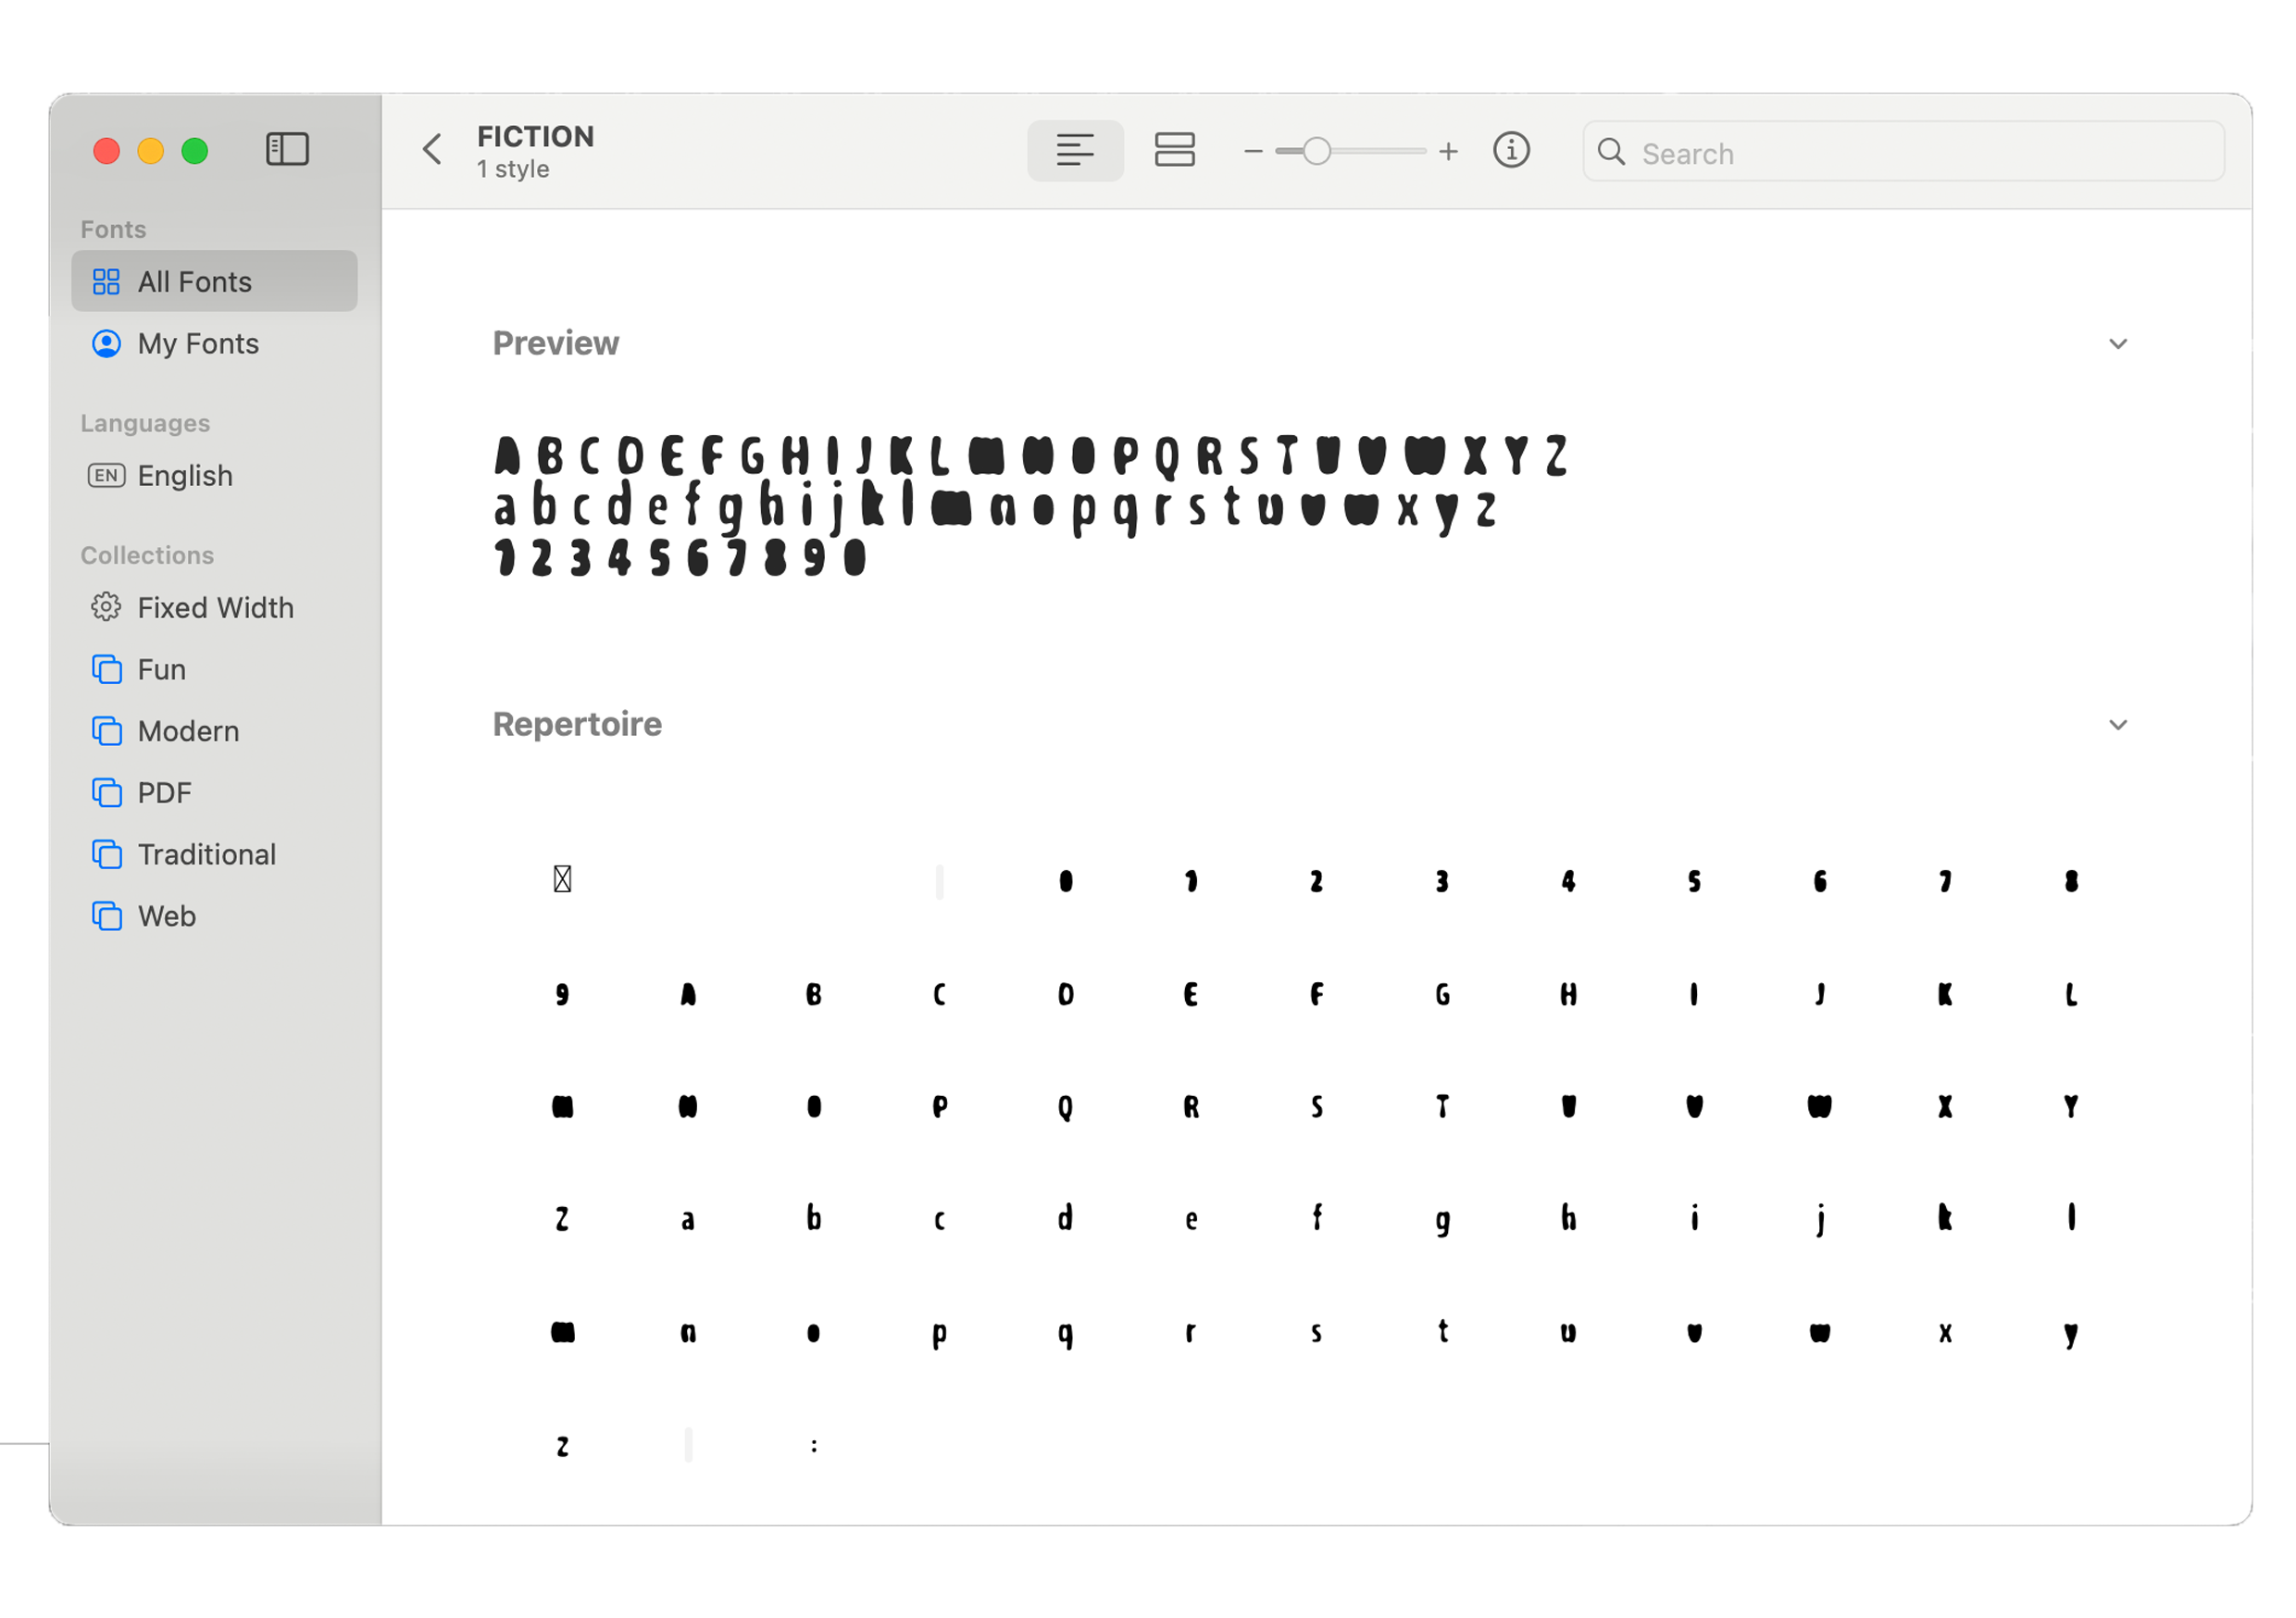
Task: Select English language filter
Action: pyautogui.click(x=185, y=476)
